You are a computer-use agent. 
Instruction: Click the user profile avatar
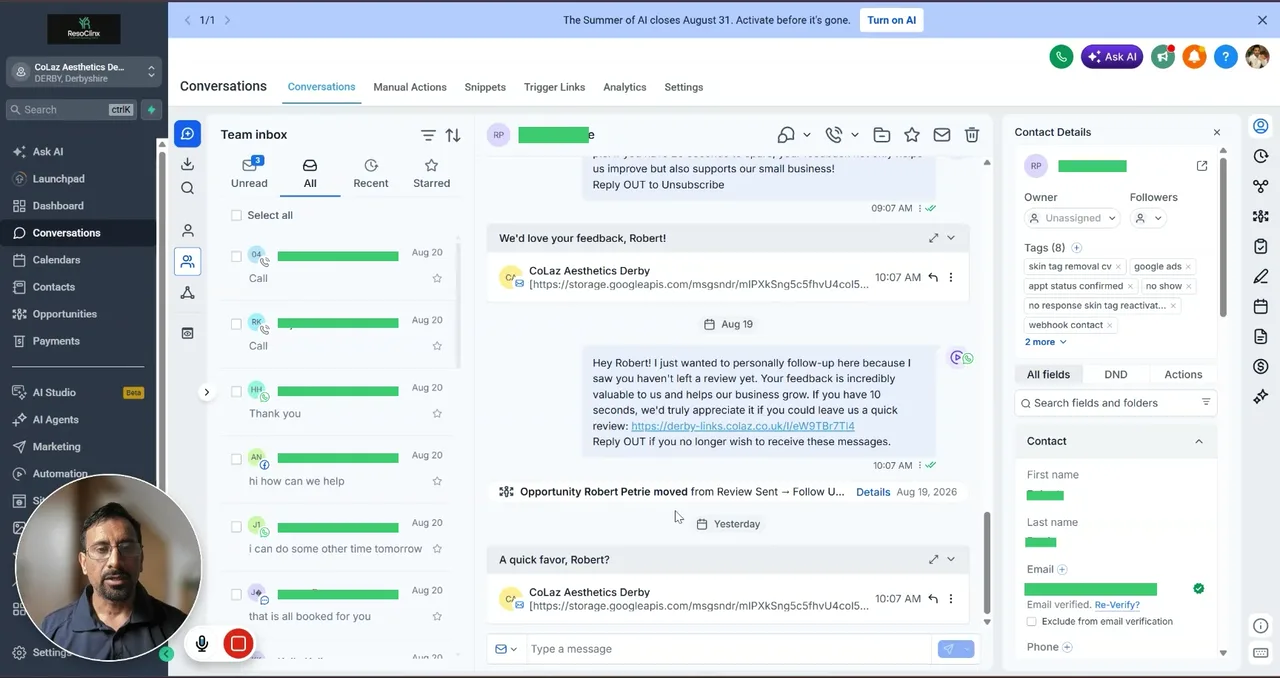point(1257,57)
